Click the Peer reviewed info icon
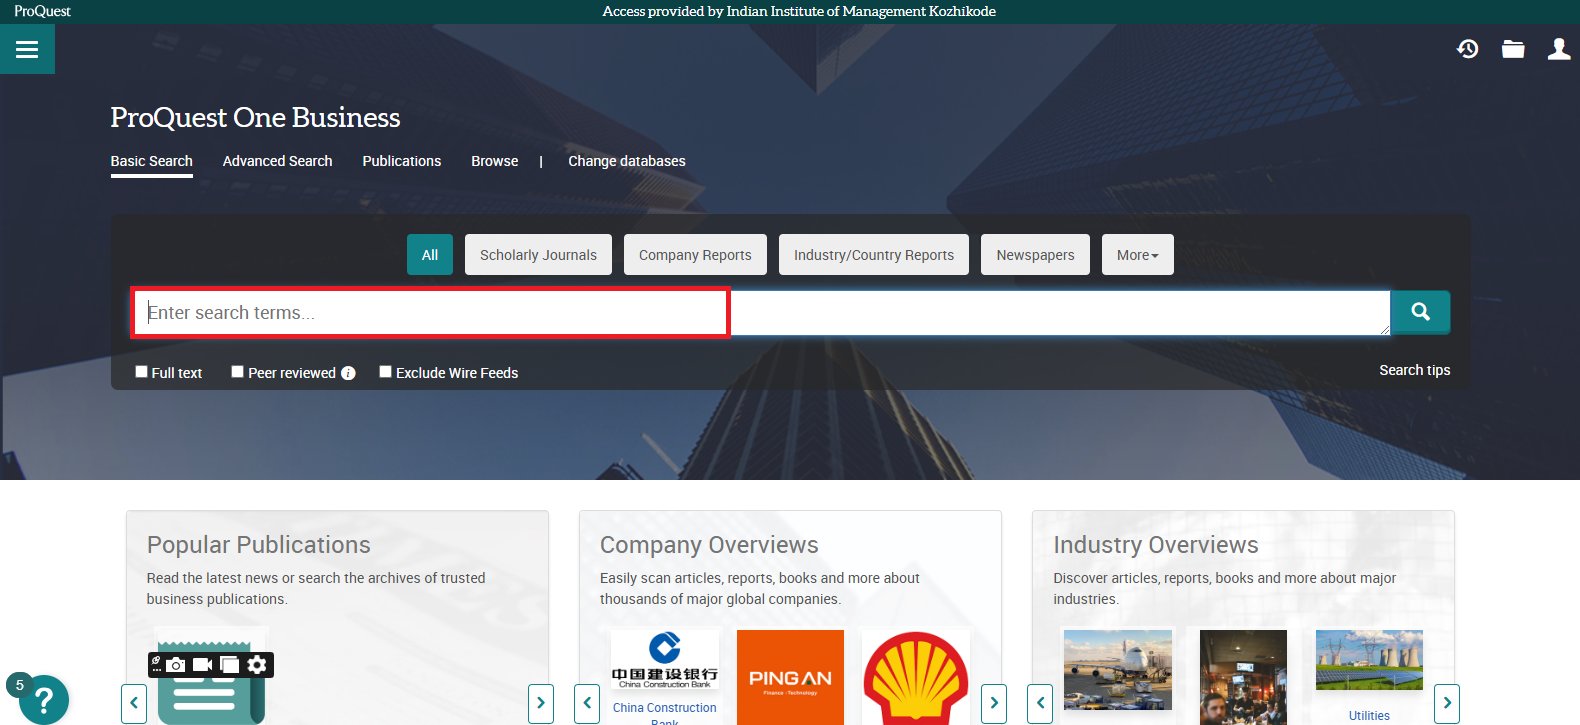 (x=348, y=373)
